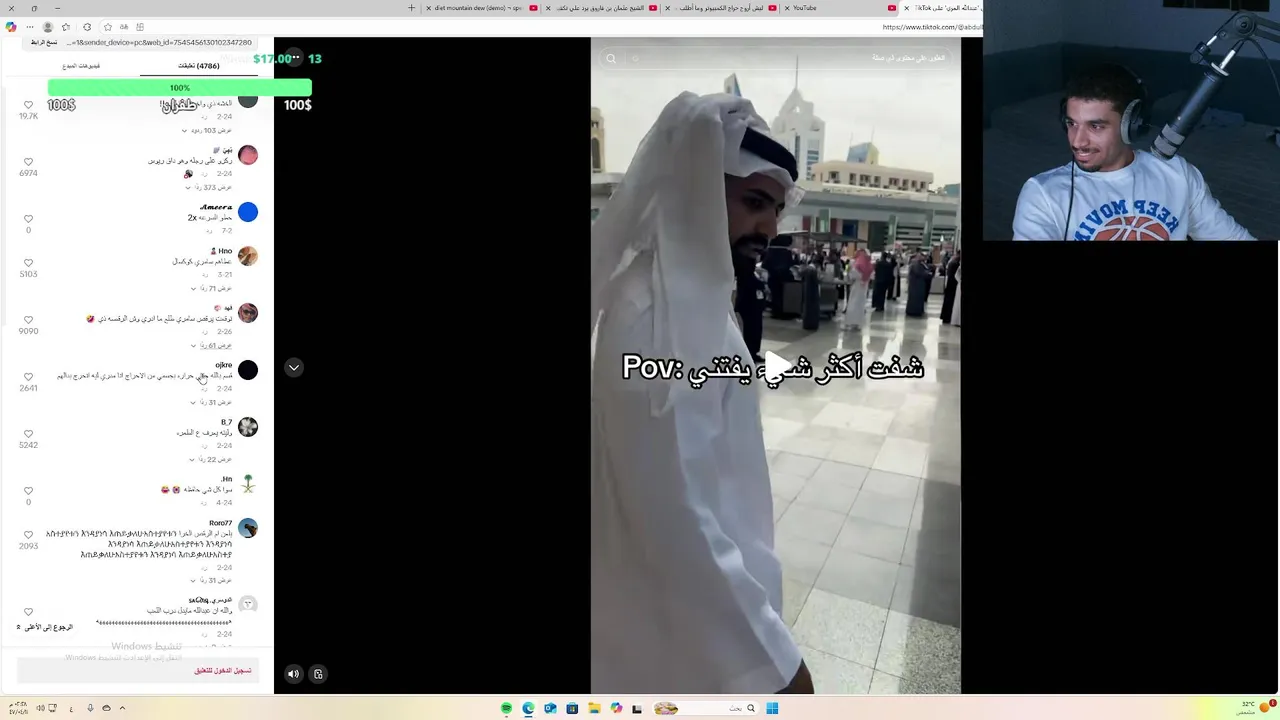This screenshot has height=720, width=1280.
Task: Like the comment with 6974 likes
Action: coord(28,161)
